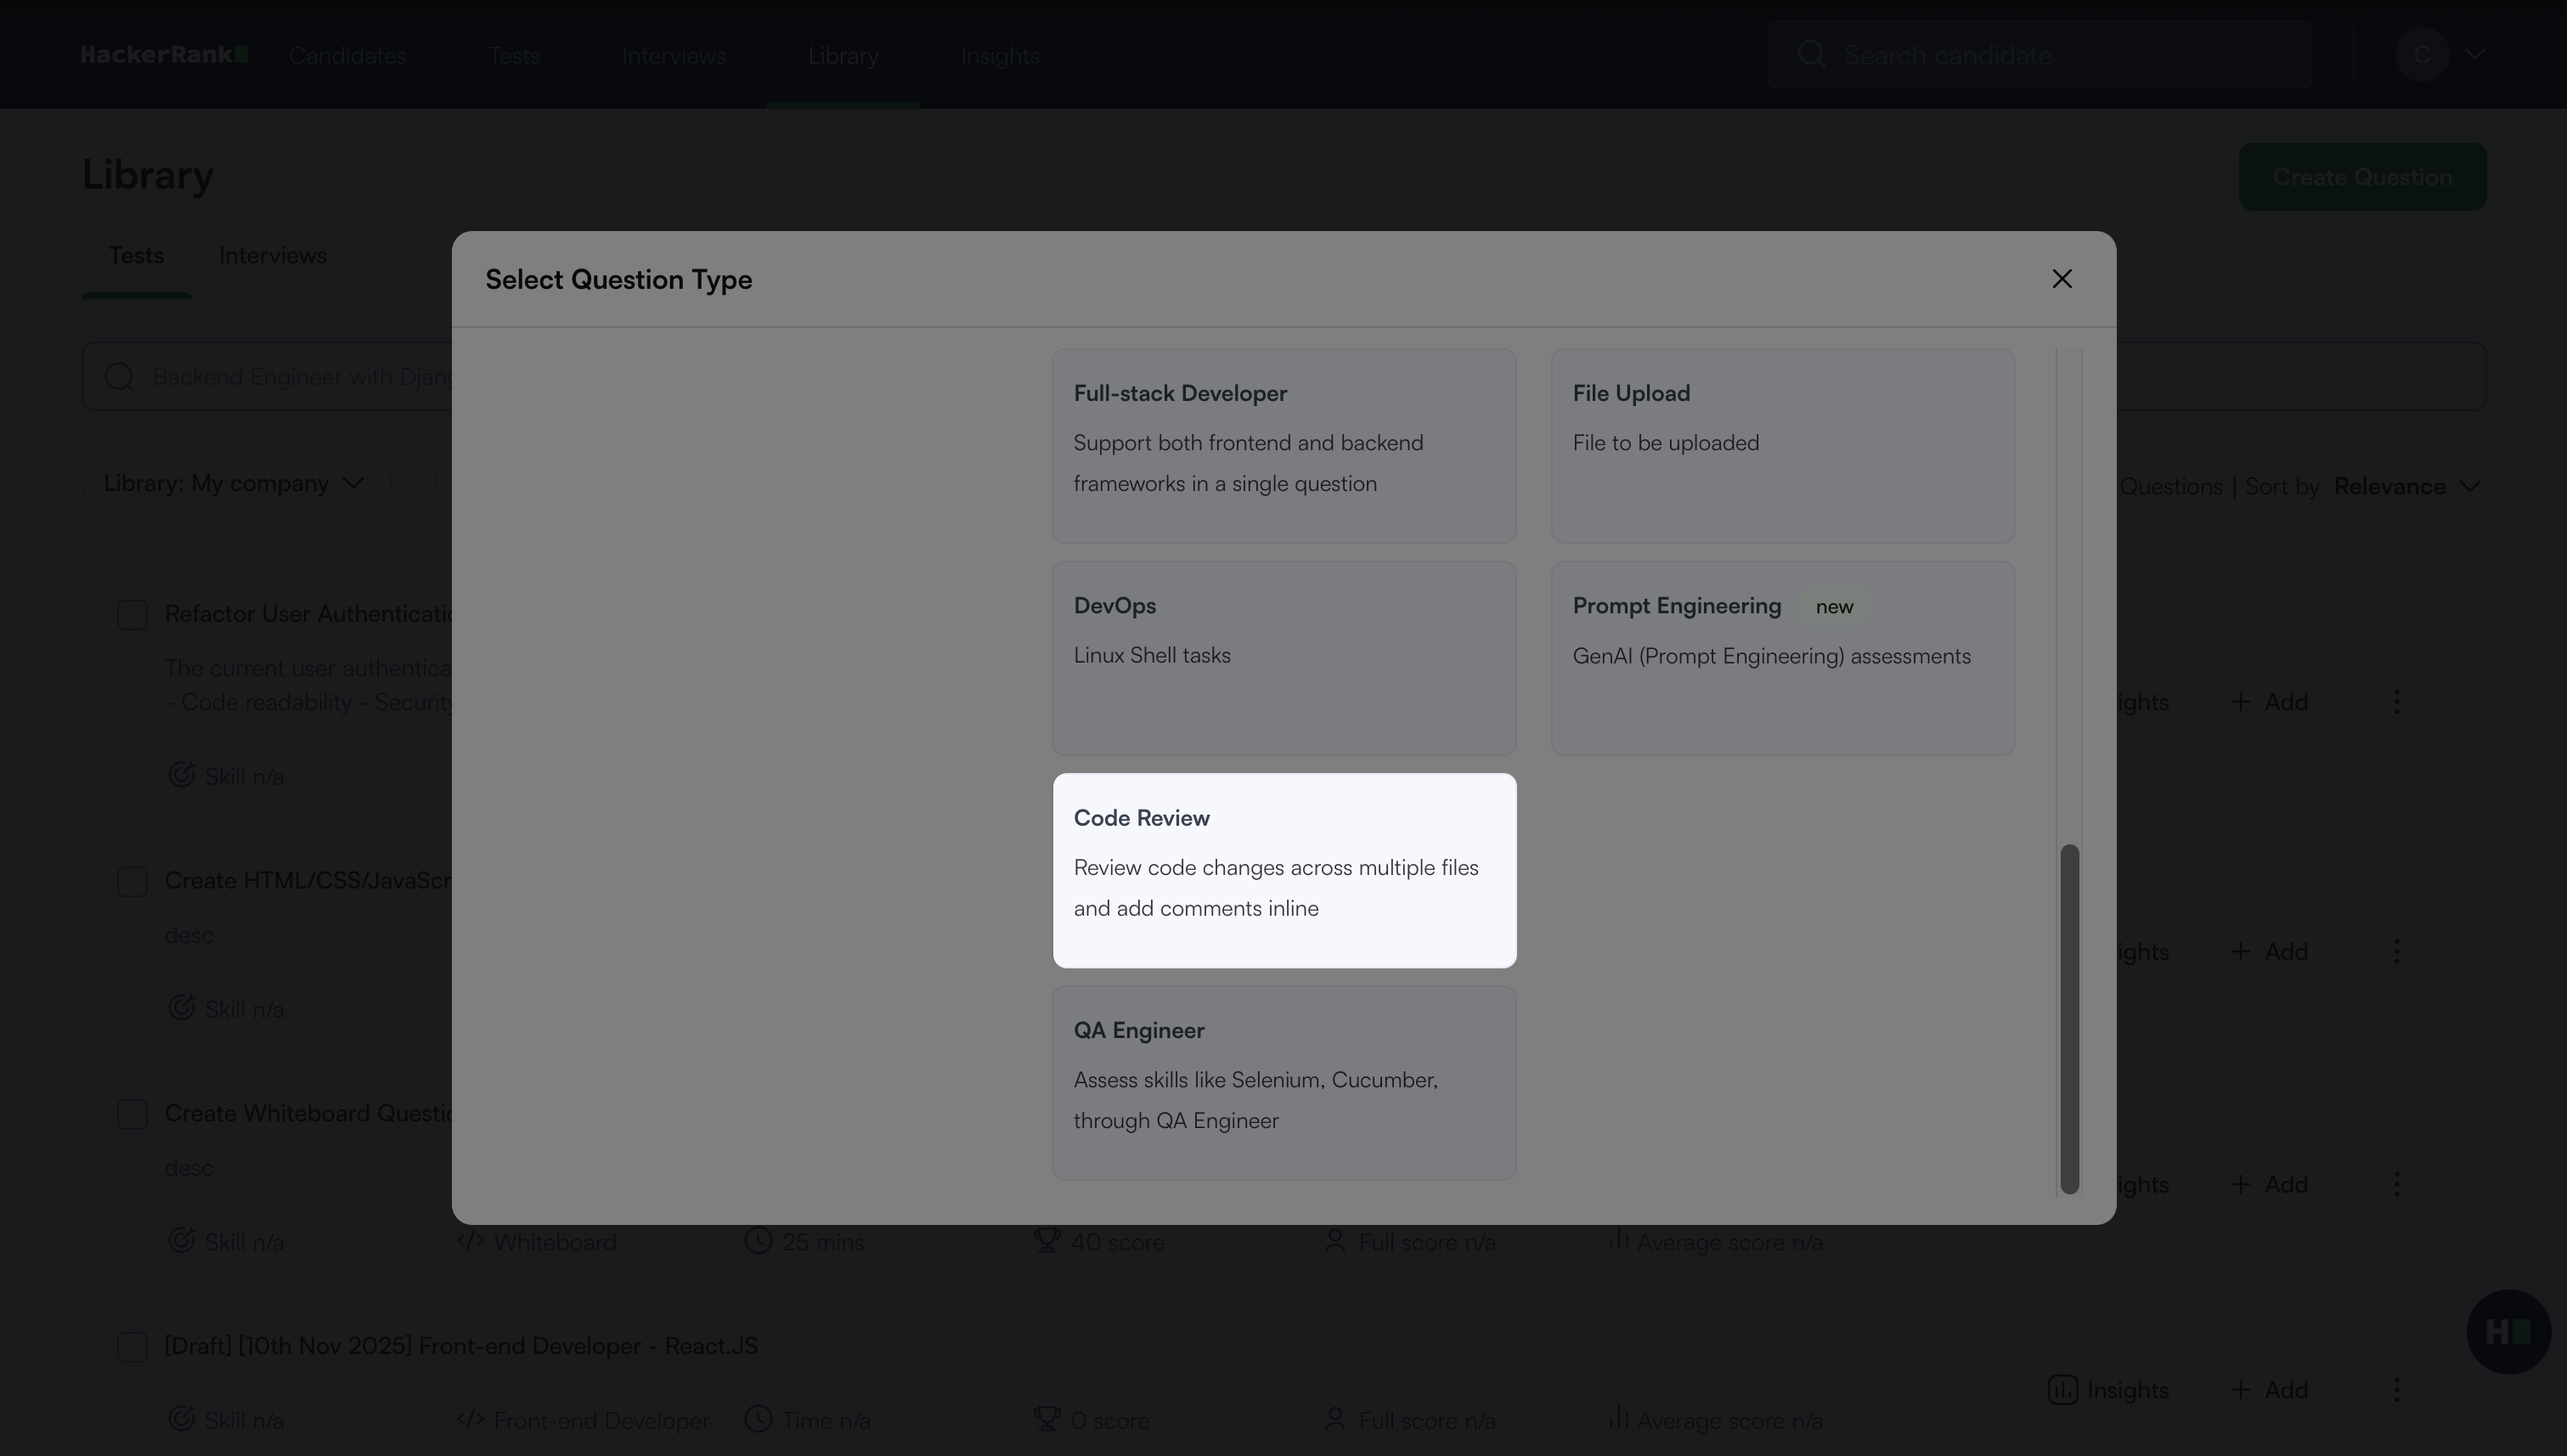Expand the account menu chevron
Image resolution: width=2567 pixels, height=1456 pixels.
pos(2475,54)
